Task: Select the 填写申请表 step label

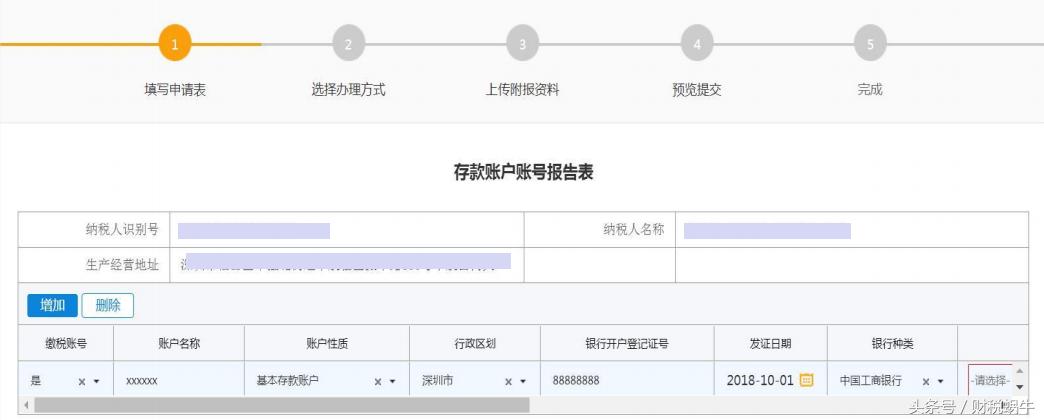Action: [175, 90]
